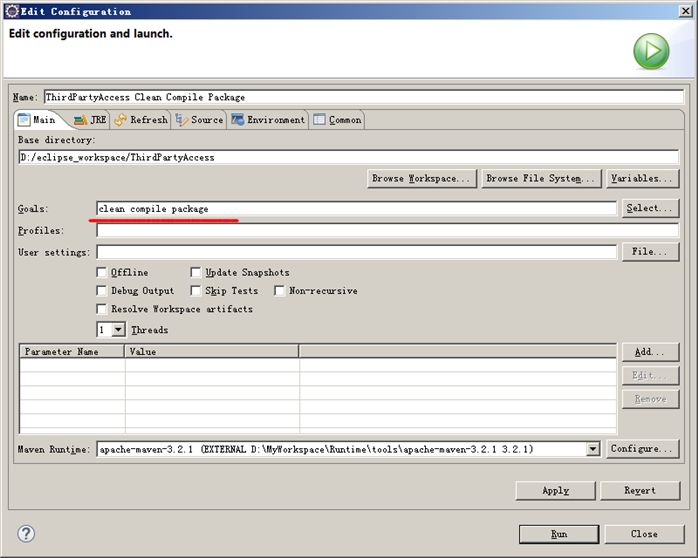Check the Skip Tests option

195,291
